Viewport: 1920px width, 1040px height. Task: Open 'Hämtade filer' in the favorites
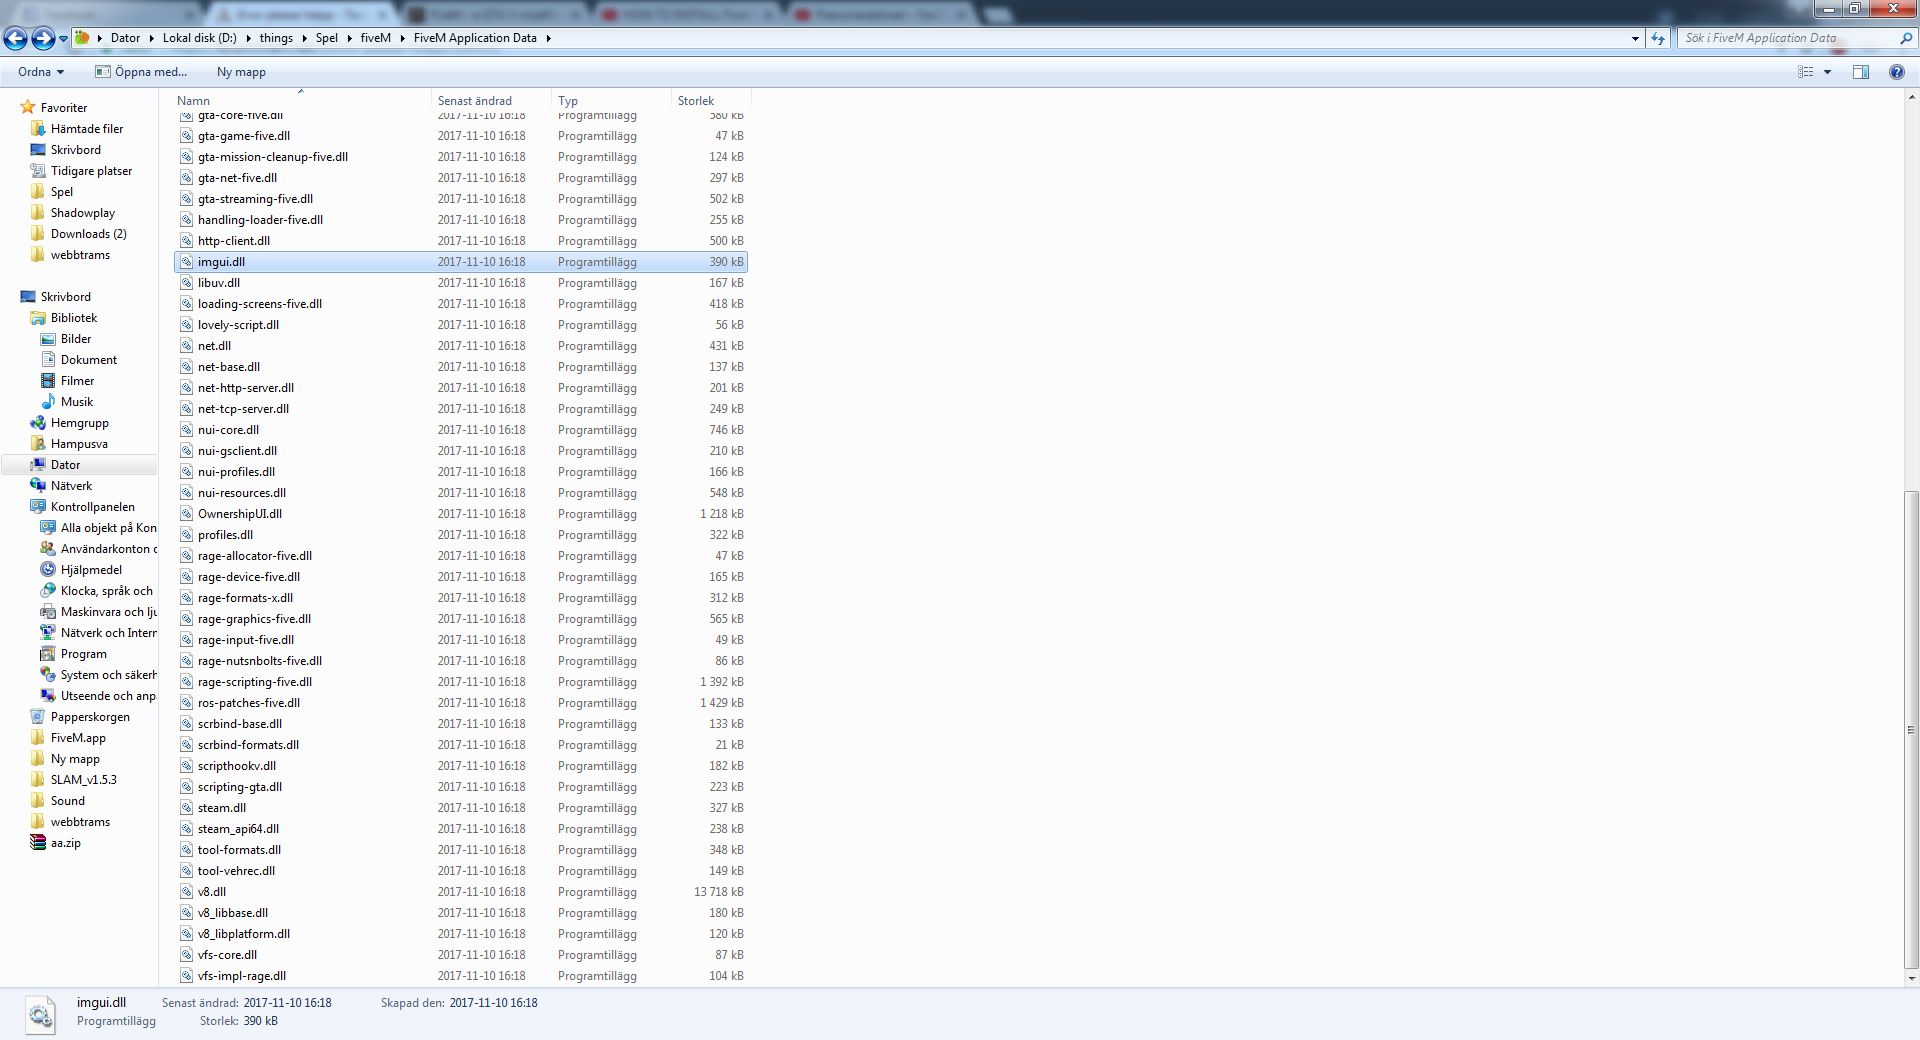(x=87, y=129)
